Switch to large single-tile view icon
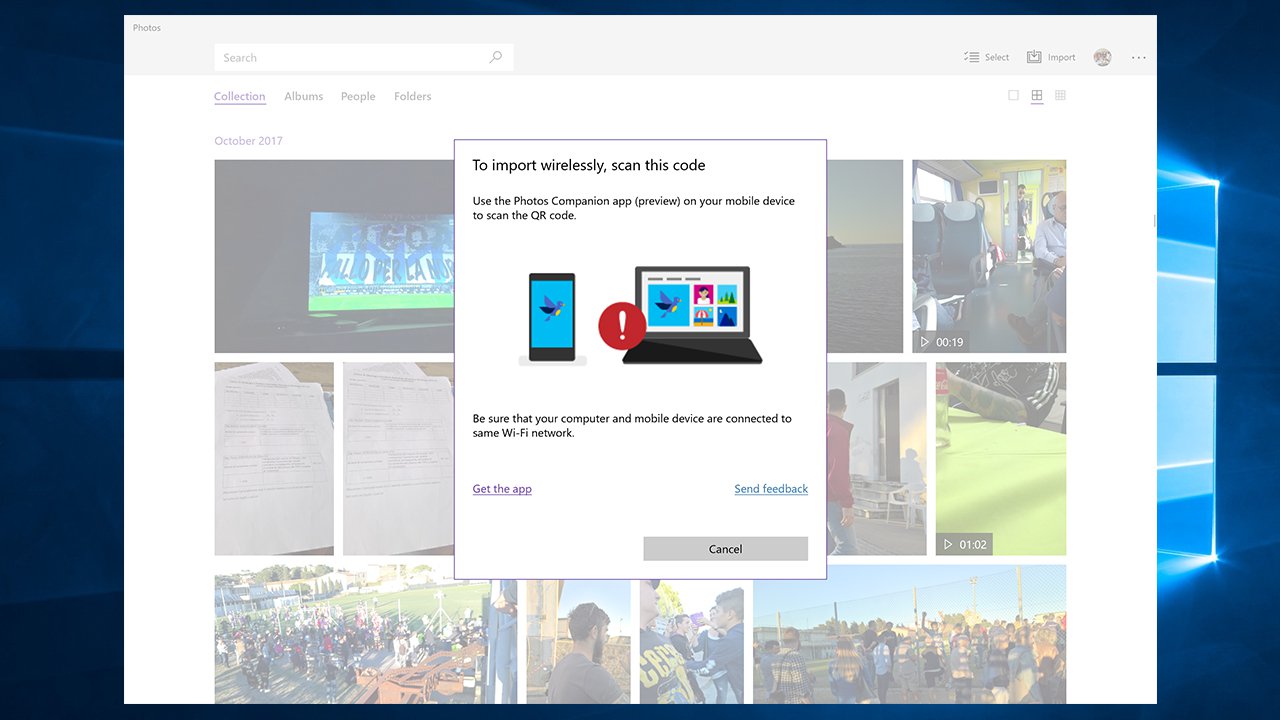Viewport: 1280px width, 720px height. tap(1013, 96)
